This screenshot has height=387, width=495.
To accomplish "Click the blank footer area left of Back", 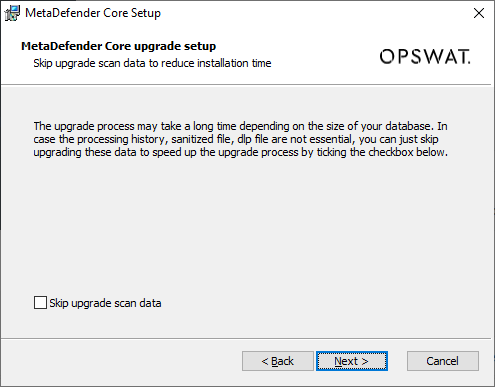I will (x=120, y=361).
